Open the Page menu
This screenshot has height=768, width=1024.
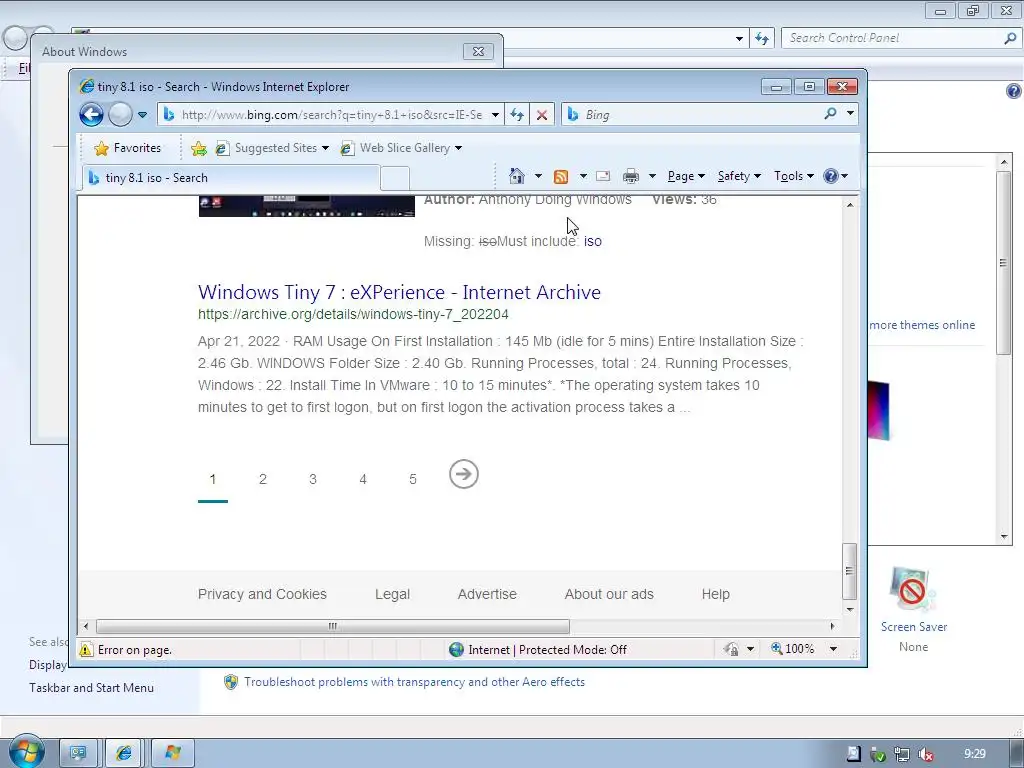686,176
